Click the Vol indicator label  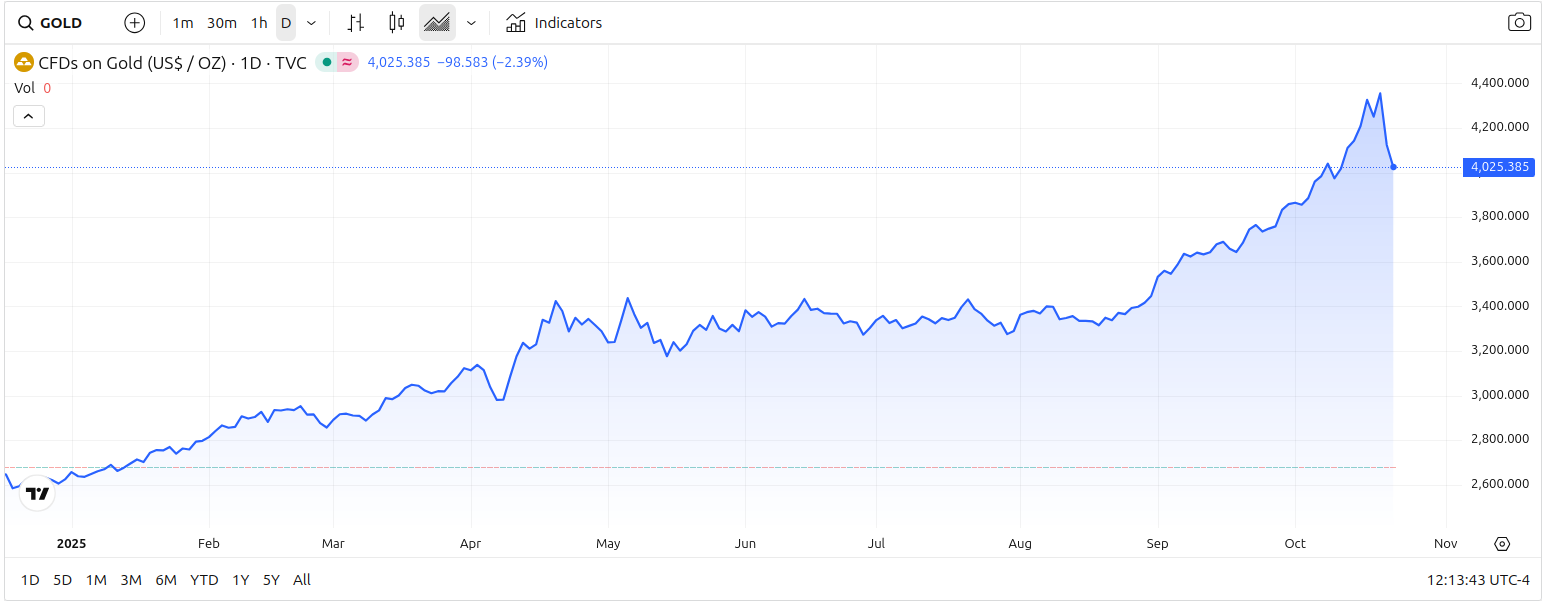click(24, 88)
